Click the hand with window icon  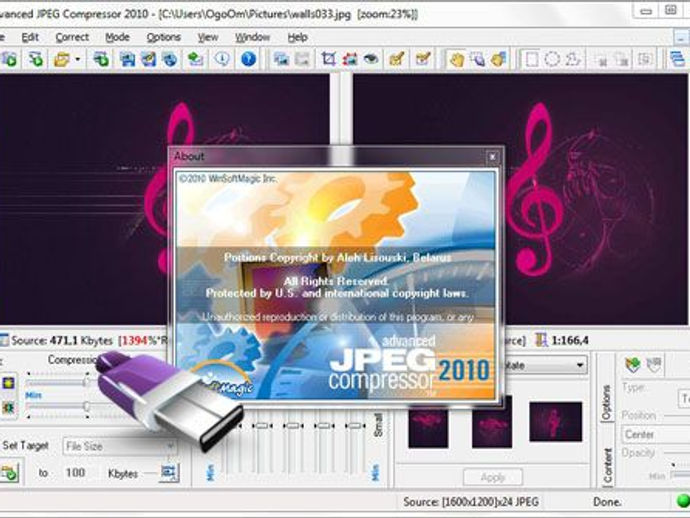tap(478, 59)
